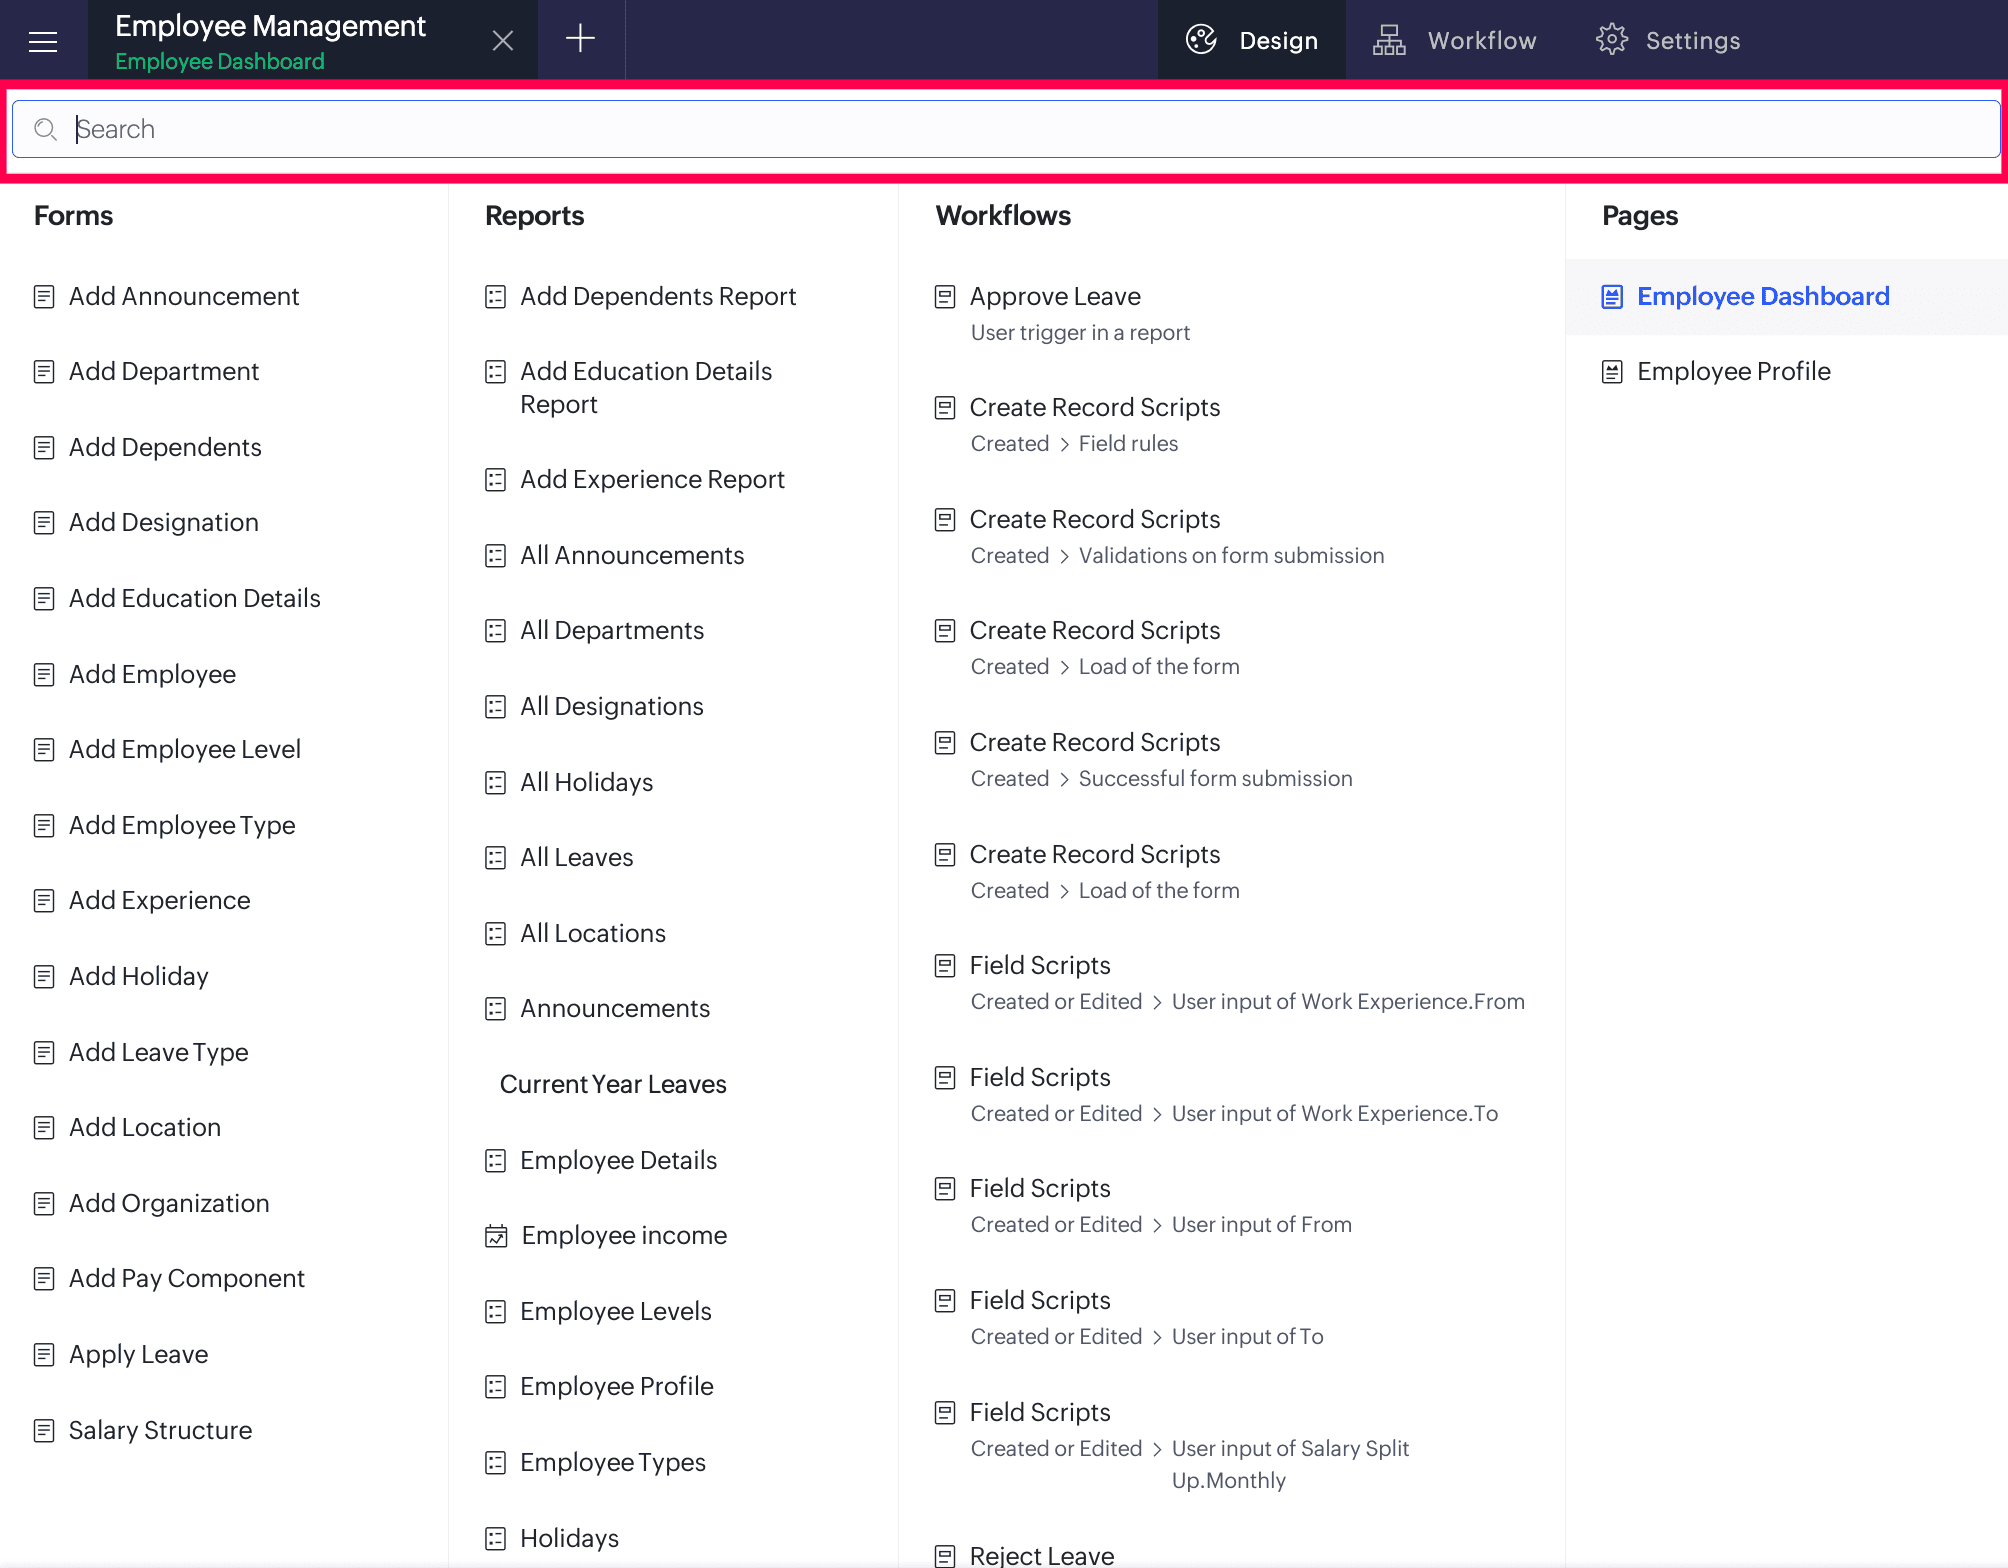Screen dimensions: 2008x1568
Task: Click the page icon beside Employee Profile page
Action: click(1612, 372)
